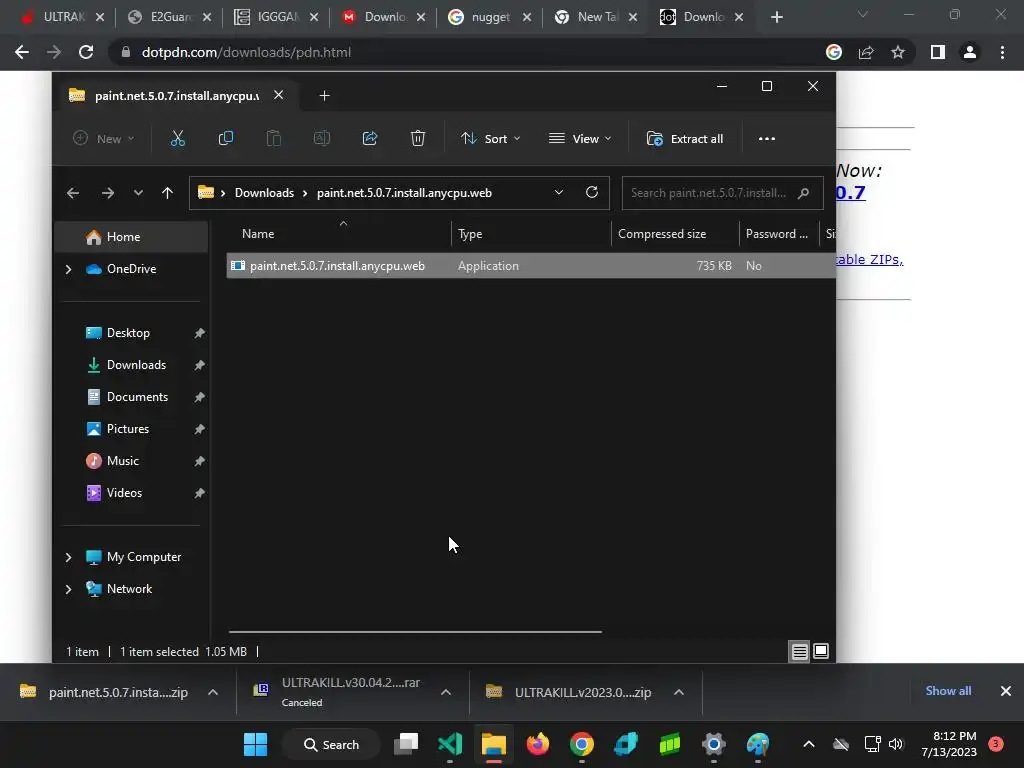Unpin Desktop using its pin icon
Image resolution: width=1024 pixels, height=768 pixels.
(x=199, y=333)
